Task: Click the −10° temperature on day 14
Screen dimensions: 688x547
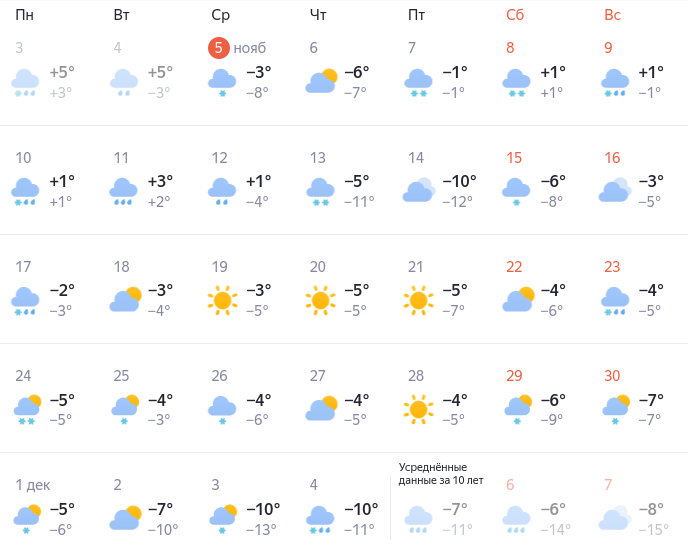Action: [460, 181]
